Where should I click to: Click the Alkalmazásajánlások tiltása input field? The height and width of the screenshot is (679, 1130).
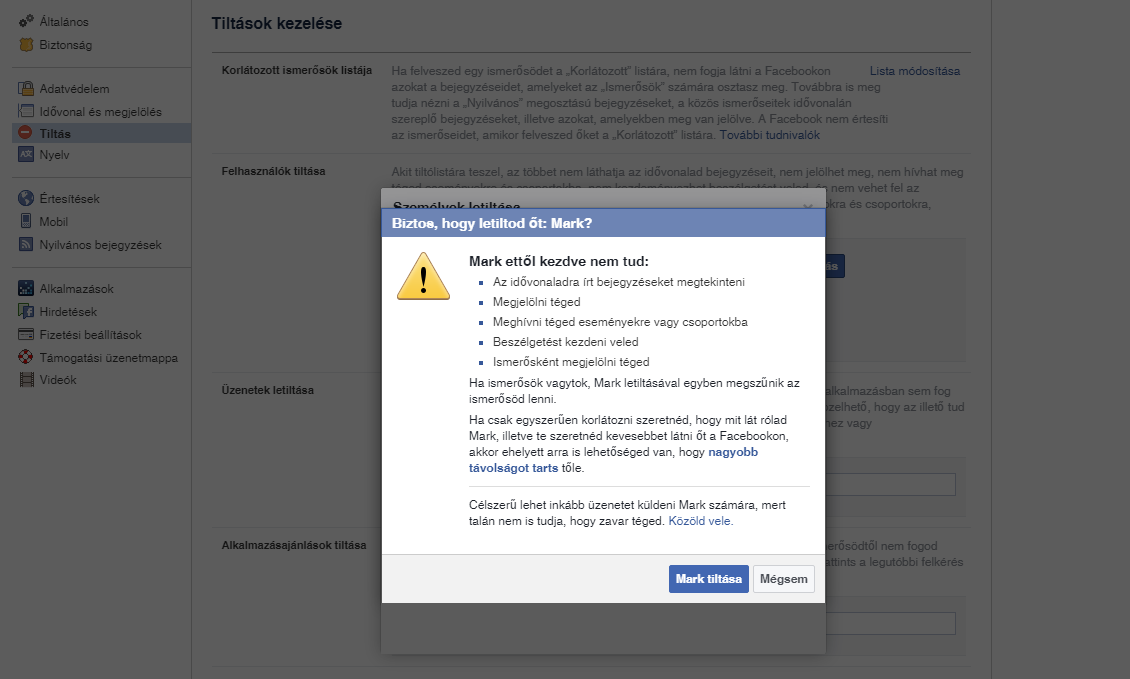click(890, 623)
